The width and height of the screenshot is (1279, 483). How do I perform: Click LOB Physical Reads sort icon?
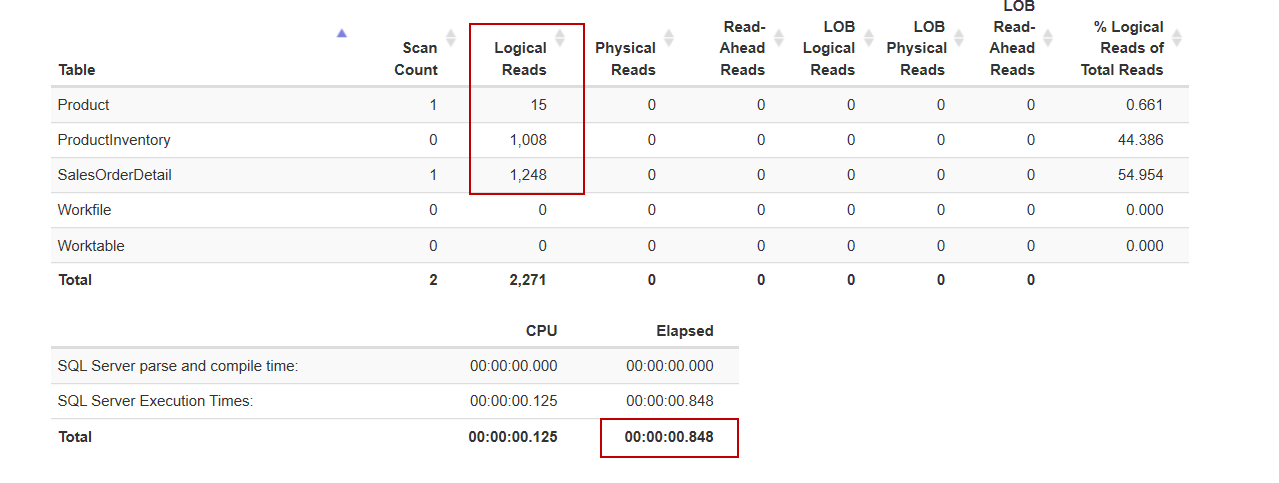pyautogui.click(x=958, y=37)
